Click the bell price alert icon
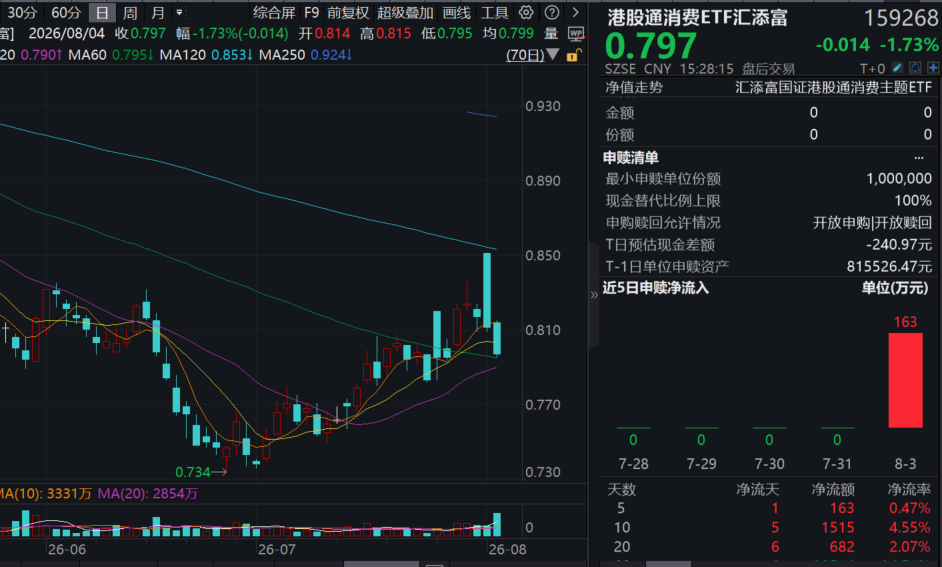Viewport: 942px width, 567px height. point(915,68)
